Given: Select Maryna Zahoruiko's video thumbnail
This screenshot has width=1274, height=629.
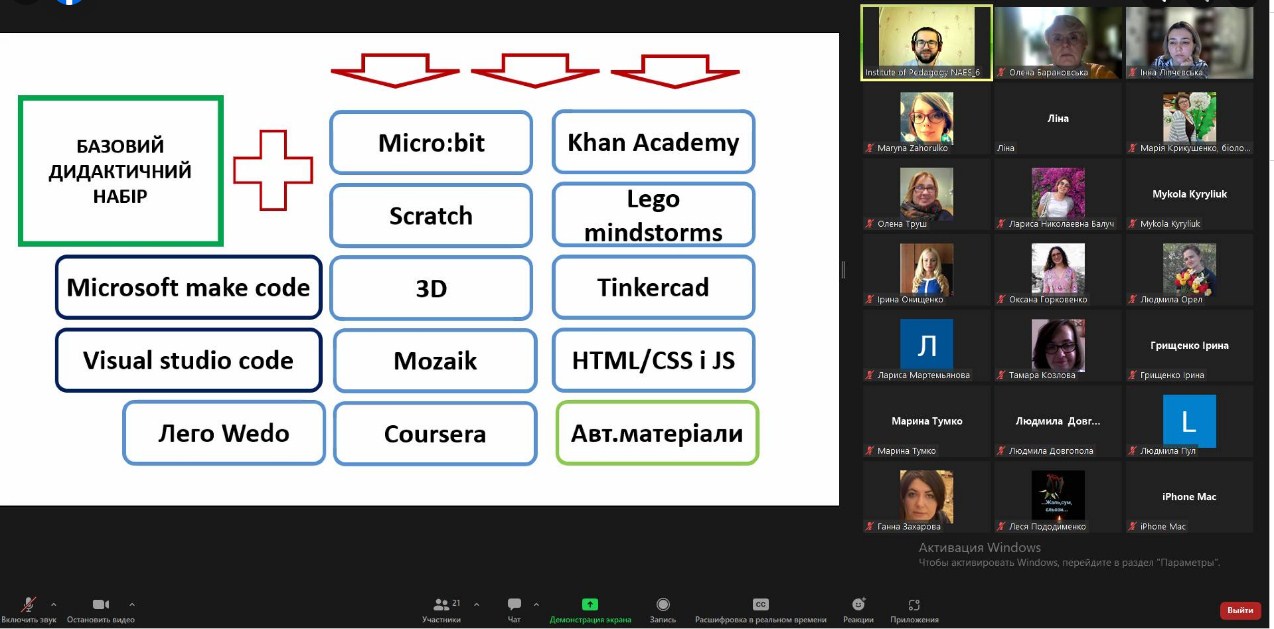Looking at the screenshot, I should pos(927,118).
